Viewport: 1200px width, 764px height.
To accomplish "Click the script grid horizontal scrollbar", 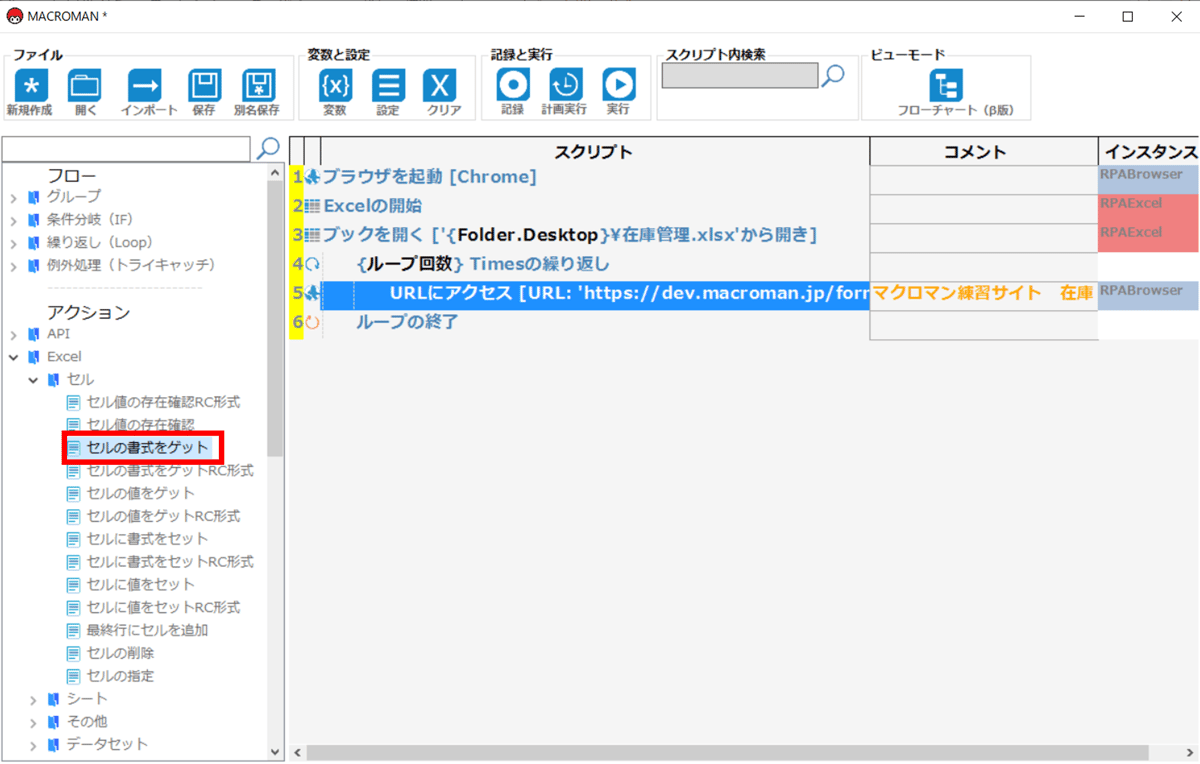I will coord(728,752).
